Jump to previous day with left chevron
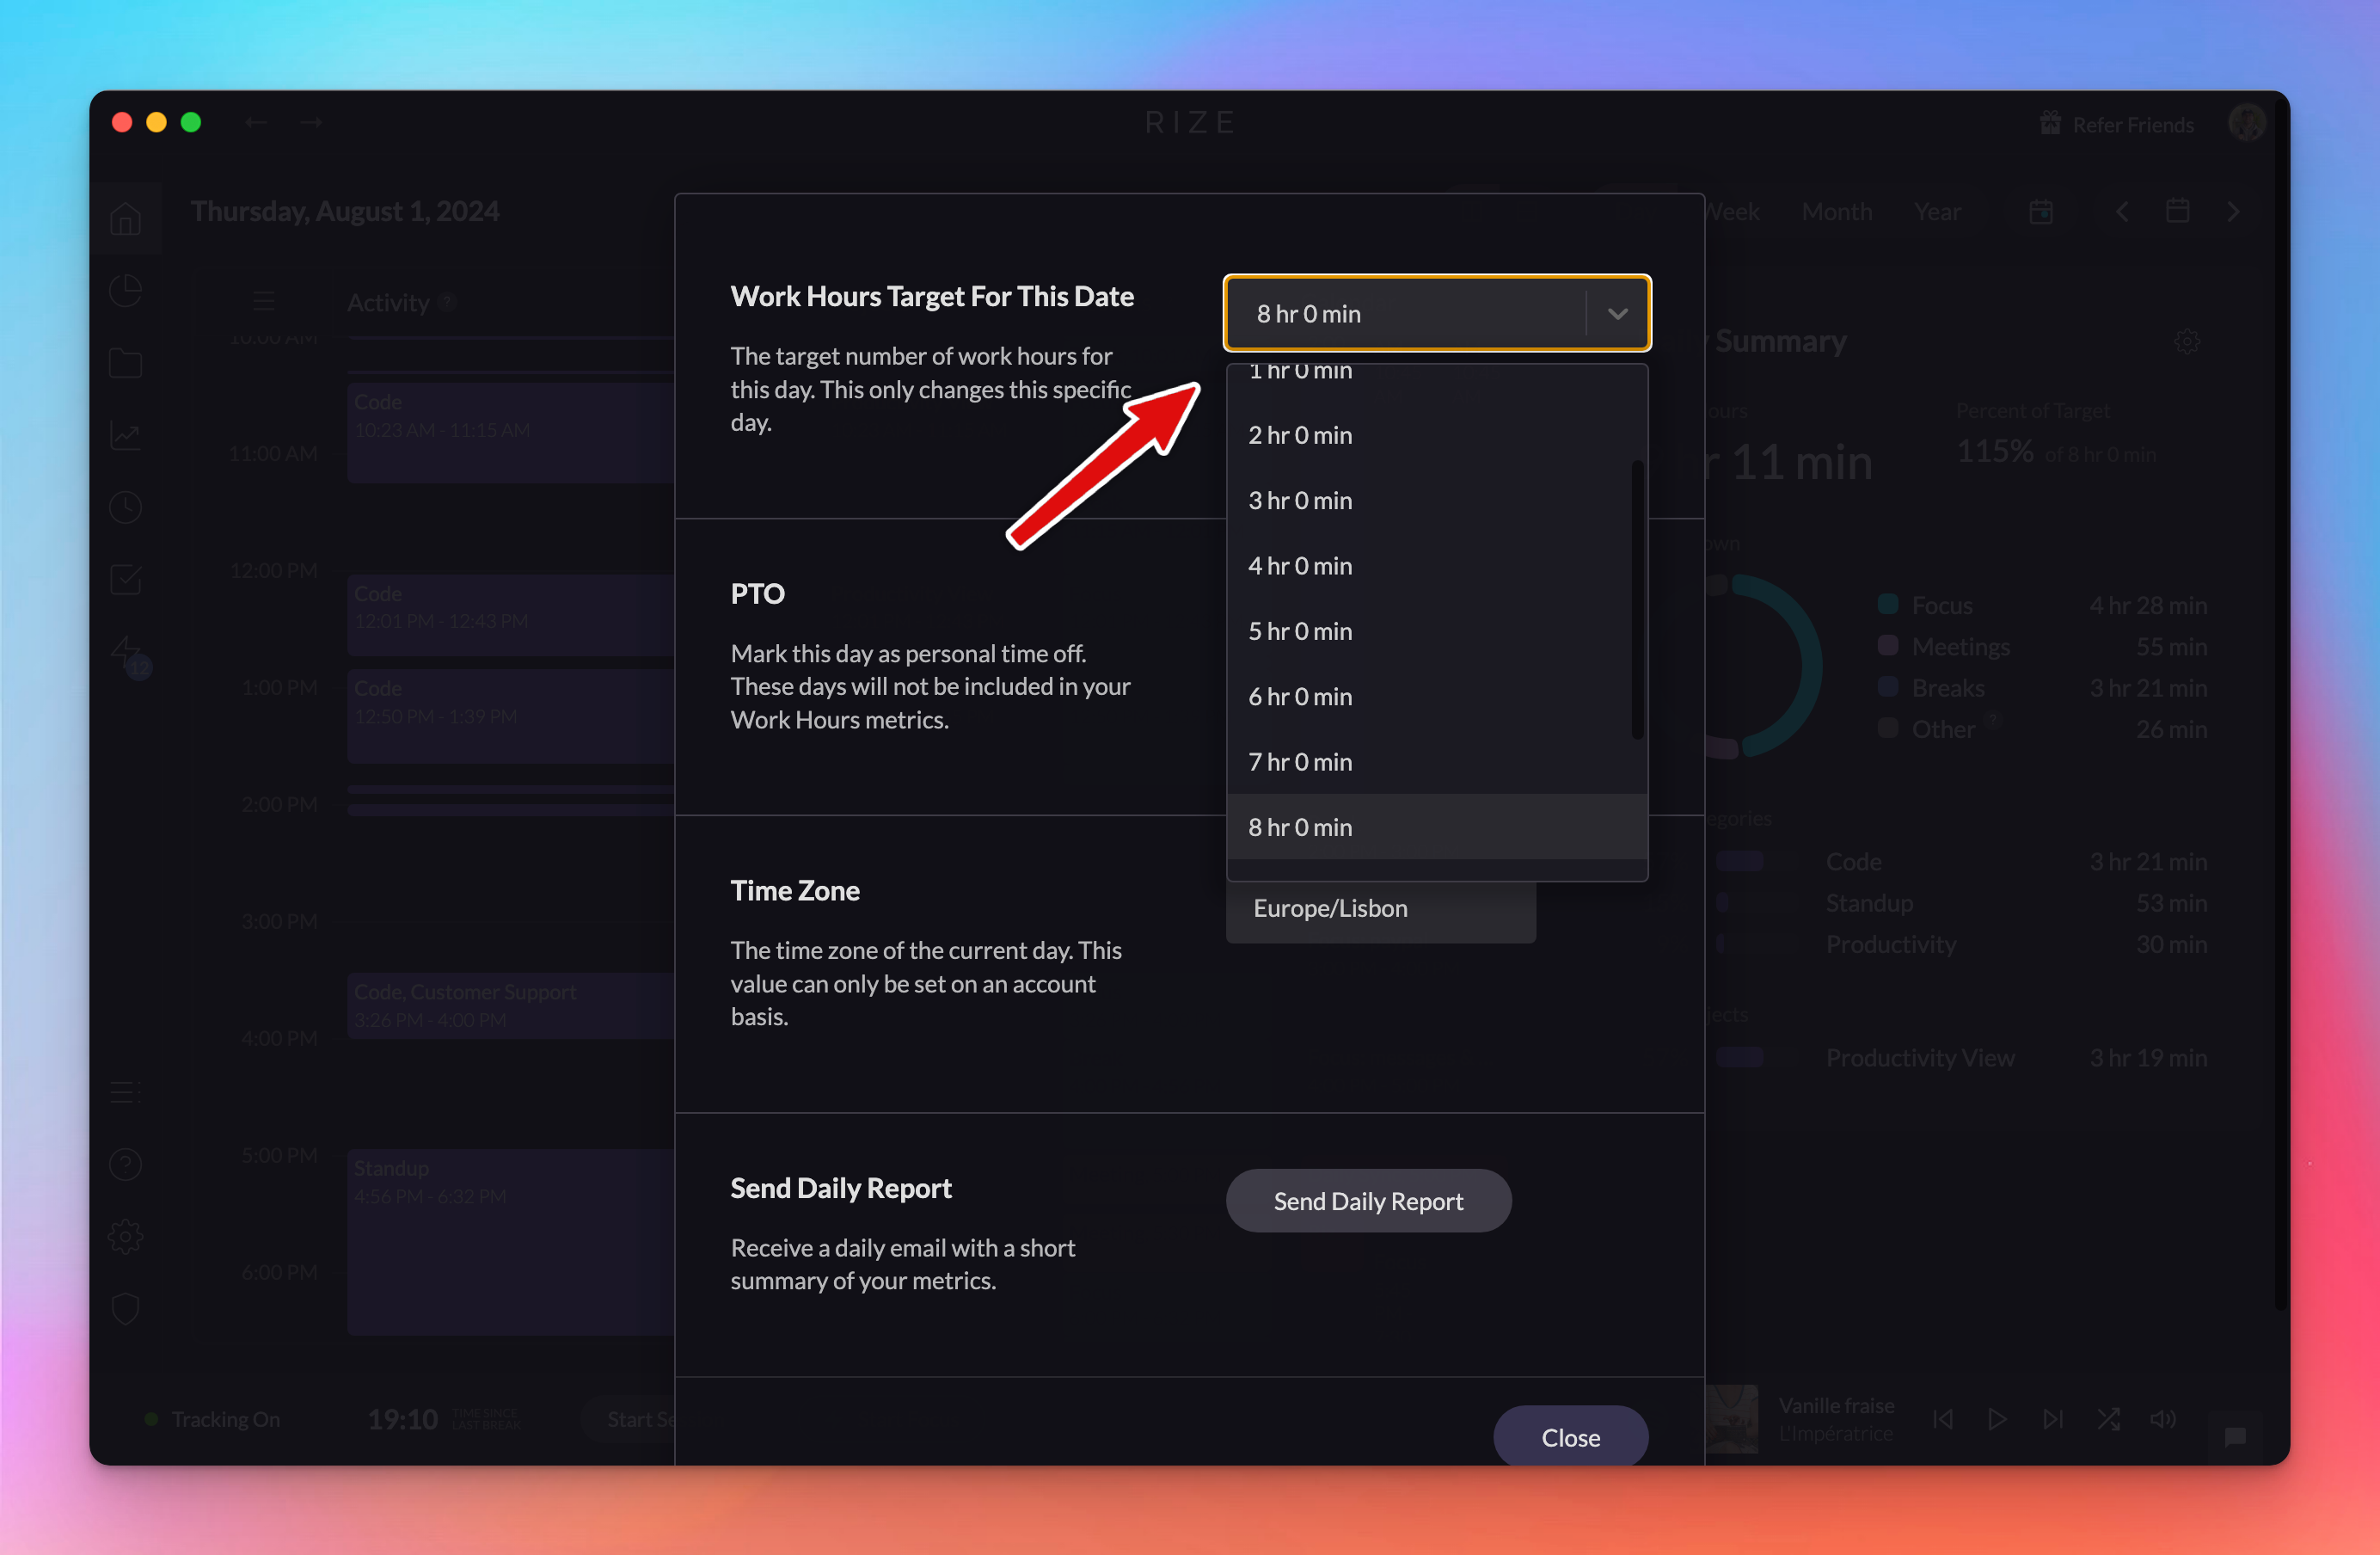 [2122, 212]
